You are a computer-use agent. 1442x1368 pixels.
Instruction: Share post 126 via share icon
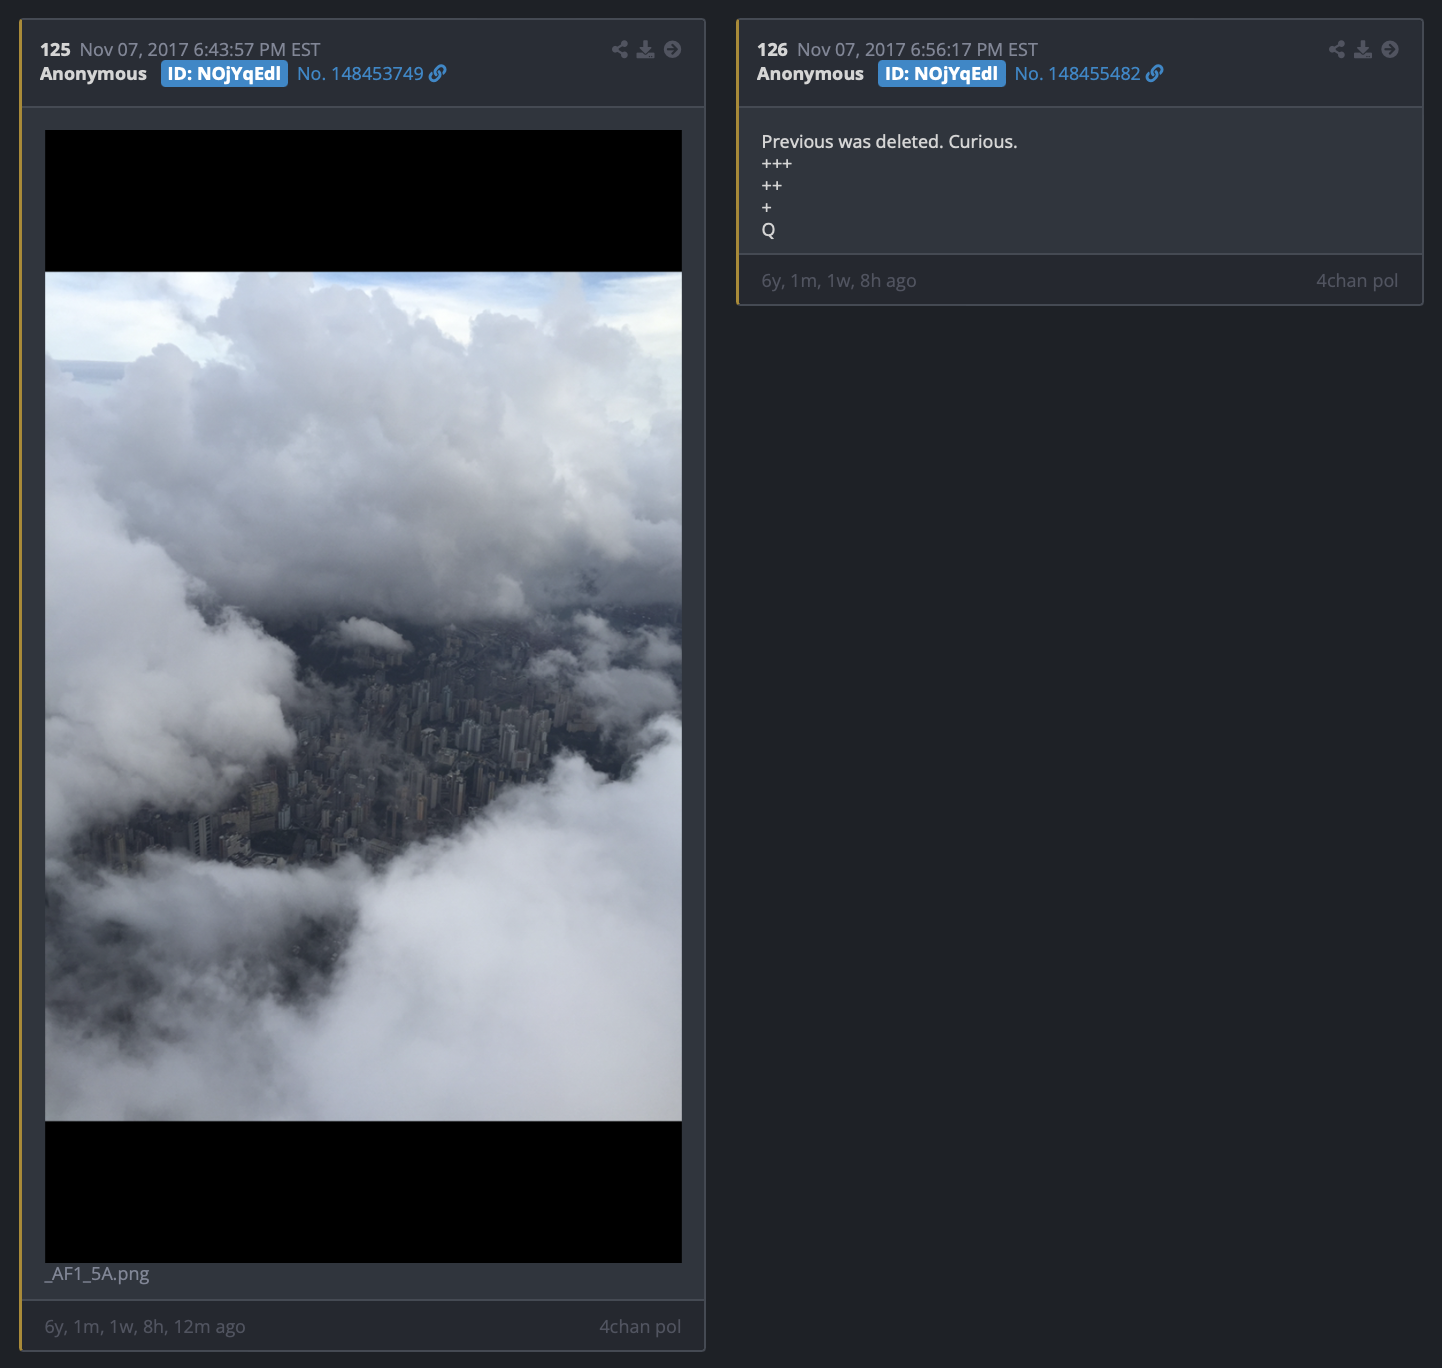point(1337,49)
